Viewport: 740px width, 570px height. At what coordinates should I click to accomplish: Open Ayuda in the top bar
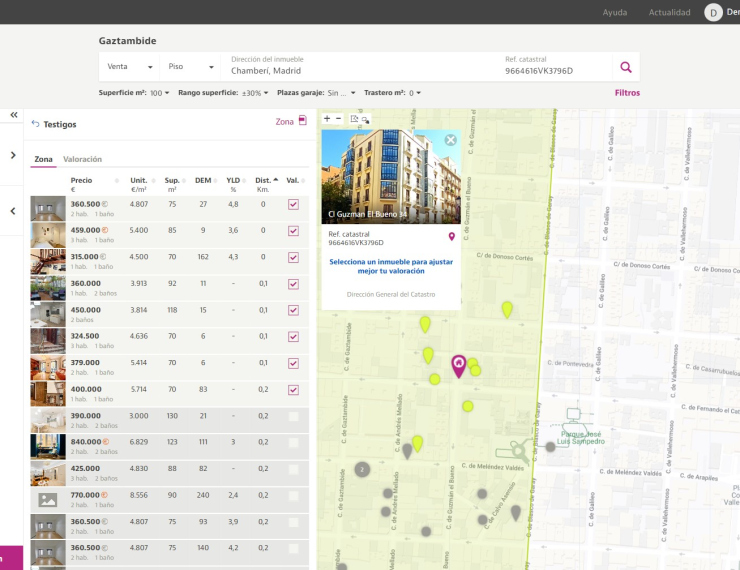coord(615,12)
